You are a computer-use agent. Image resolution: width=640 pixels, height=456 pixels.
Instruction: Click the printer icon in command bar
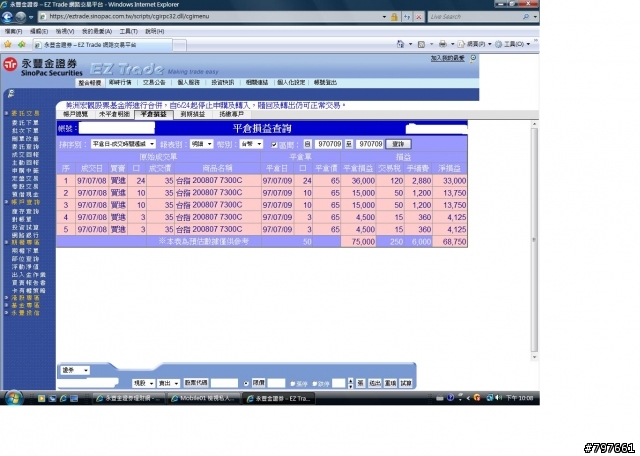pyautogui.click(x=442, y=44)
